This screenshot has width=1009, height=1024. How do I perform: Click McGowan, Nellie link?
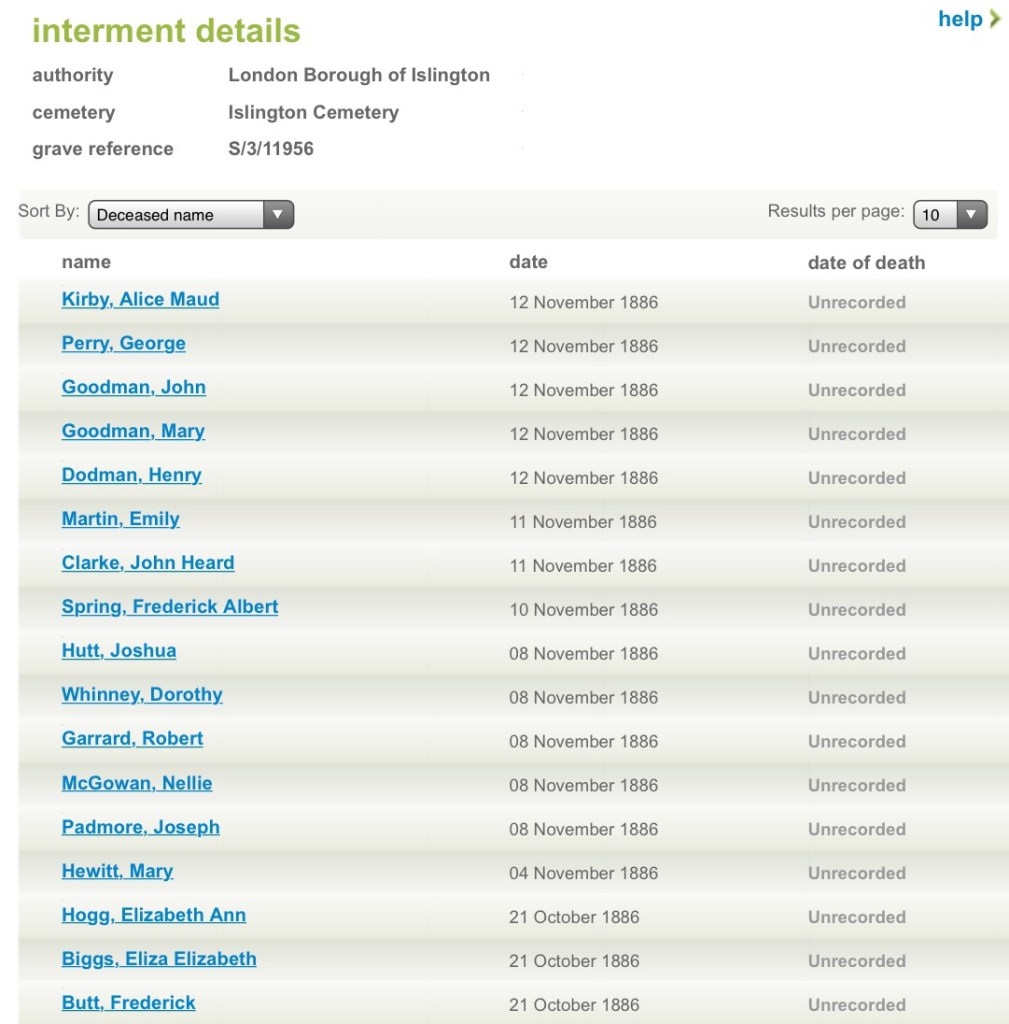tap(137, 783)
